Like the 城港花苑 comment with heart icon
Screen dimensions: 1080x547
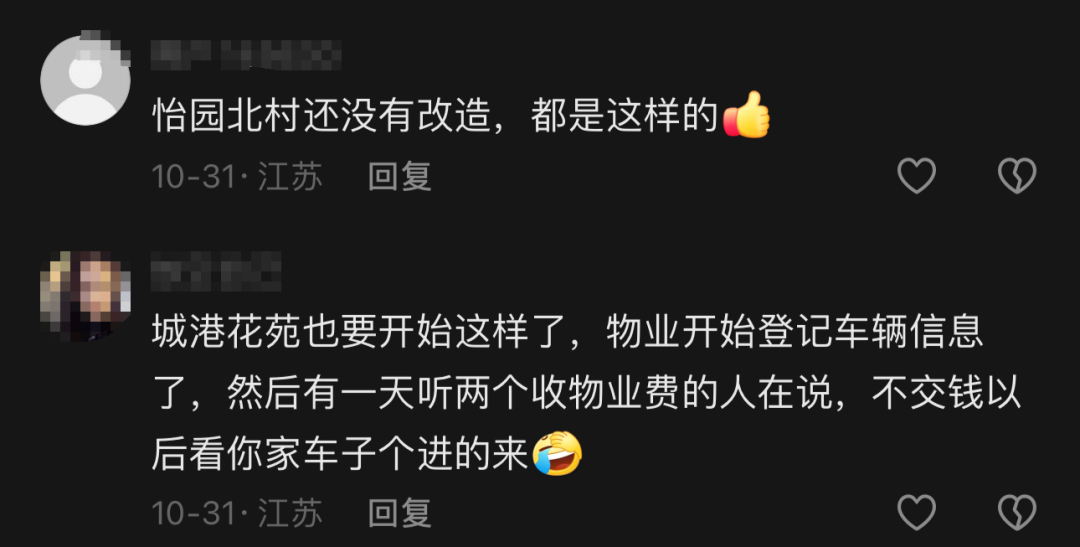click(x=917, y=512)
